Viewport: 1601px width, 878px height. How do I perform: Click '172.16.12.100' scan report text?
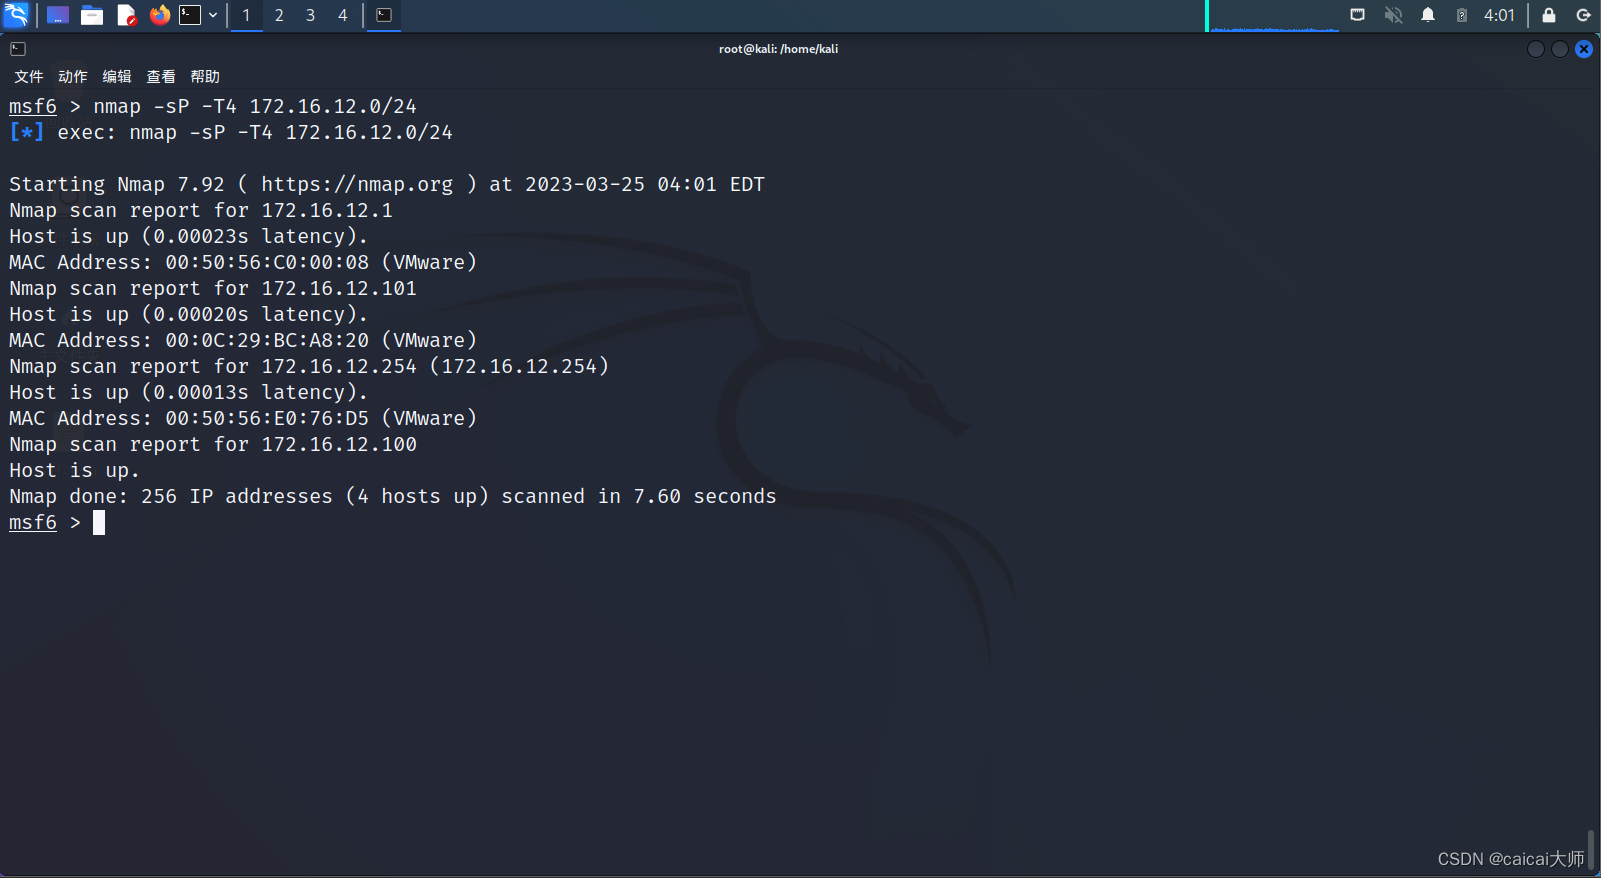339,444
